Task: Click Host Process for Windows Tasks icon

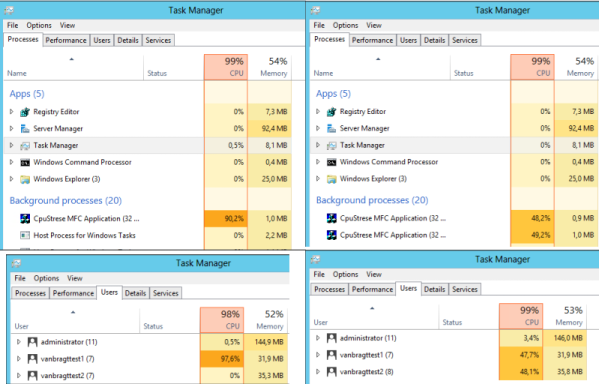Action: pos(25,235)
